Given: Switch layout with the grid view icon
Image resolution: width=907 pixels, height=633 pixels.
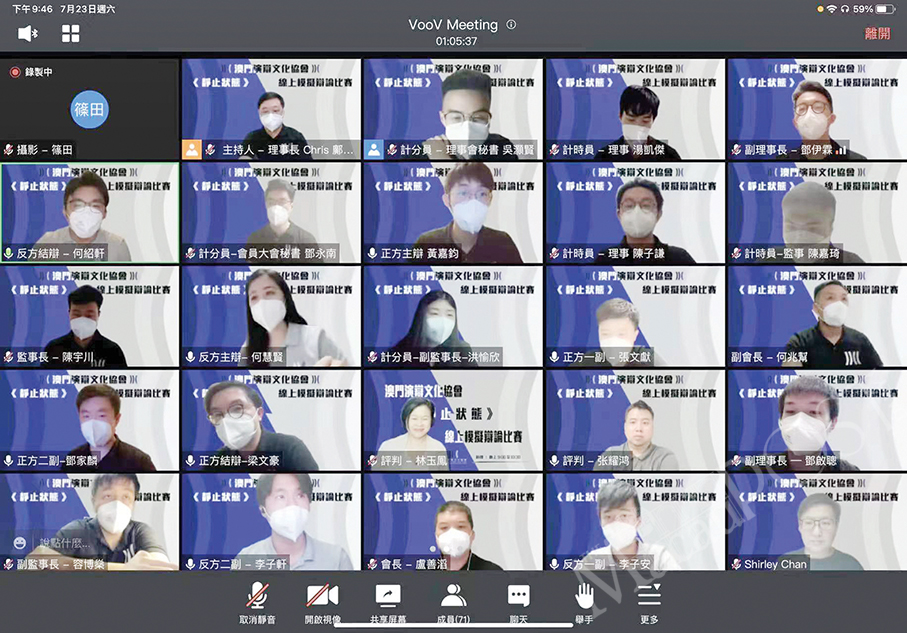Looking at the screenshot, I should tap(70, 34).
